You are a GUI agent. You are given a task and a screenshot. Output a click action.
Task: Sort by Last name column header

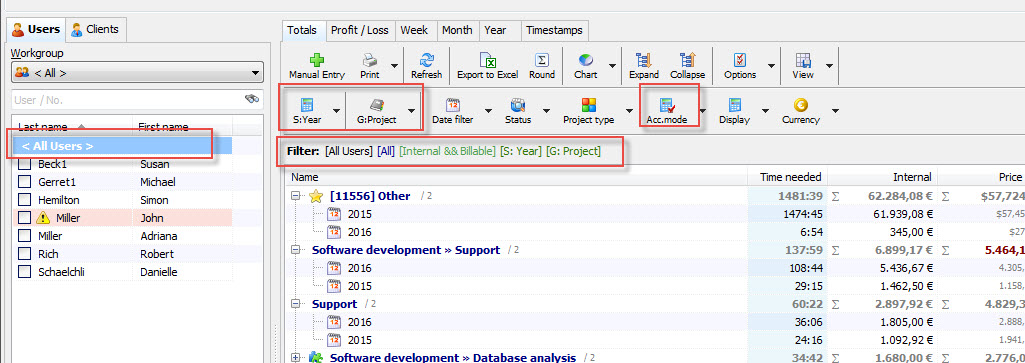tap(73, 126)
